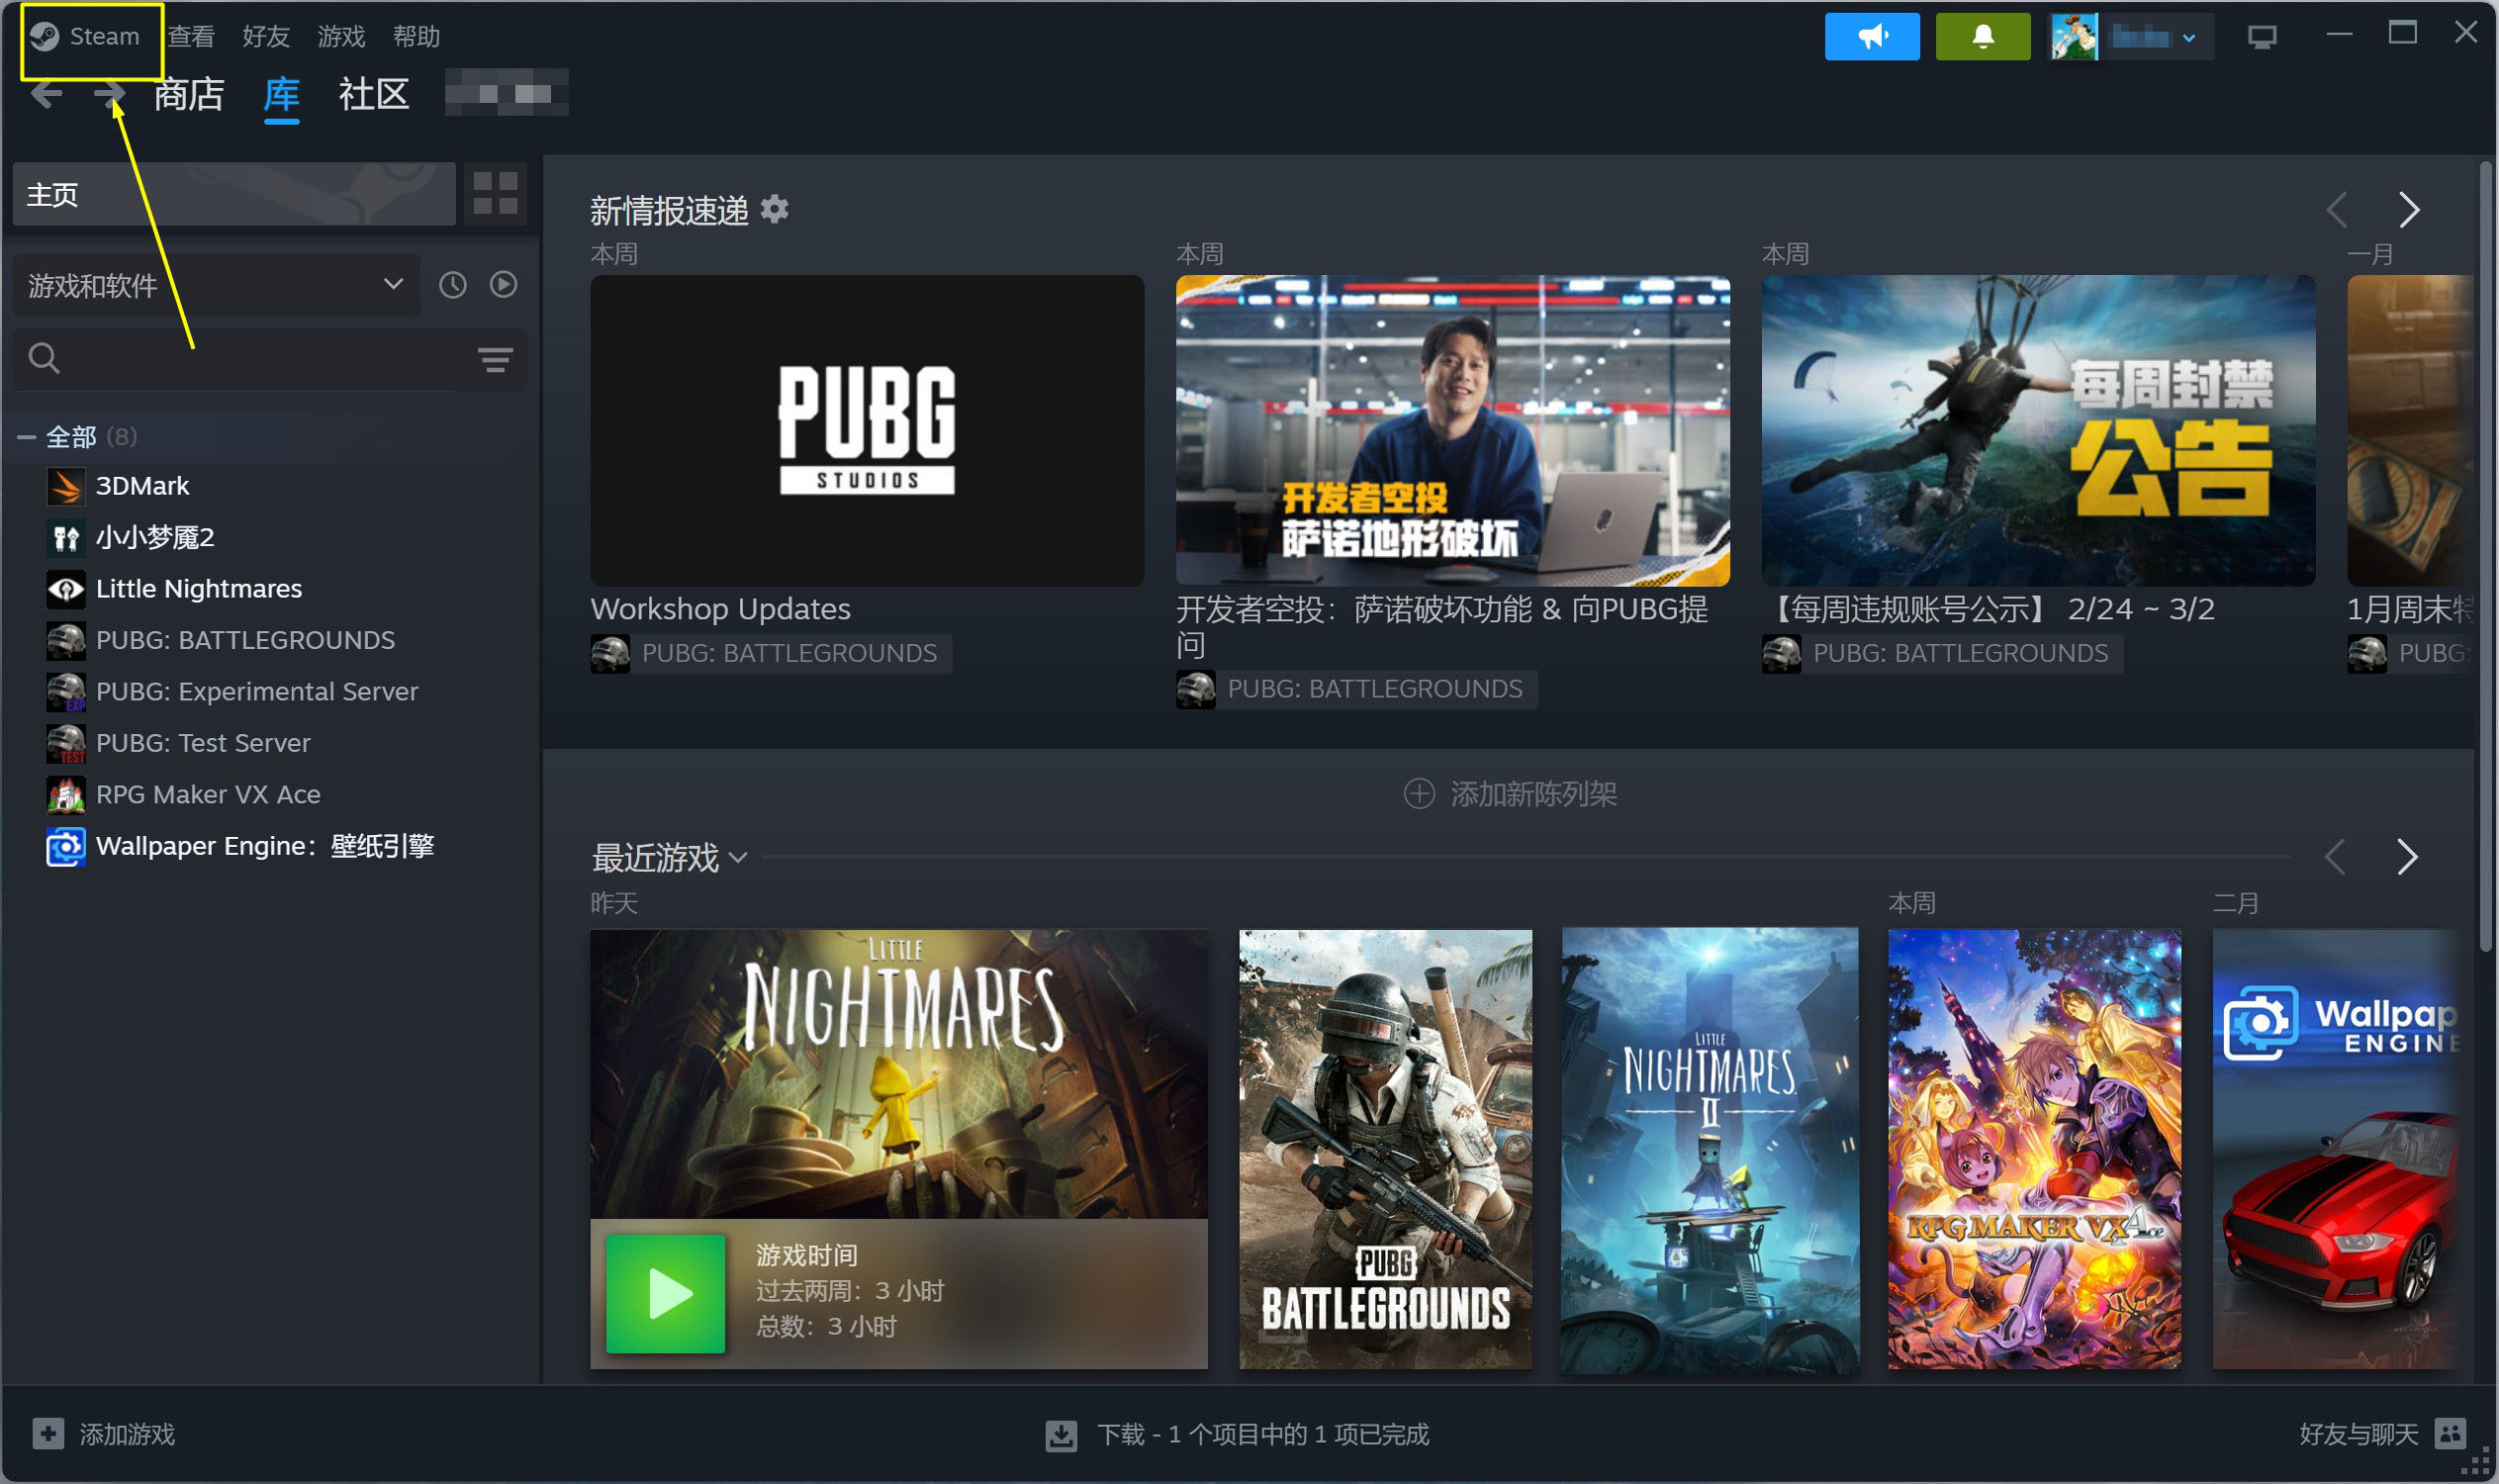
Task: Click the Little Nightmares eye icon
Action: point(66,589)
